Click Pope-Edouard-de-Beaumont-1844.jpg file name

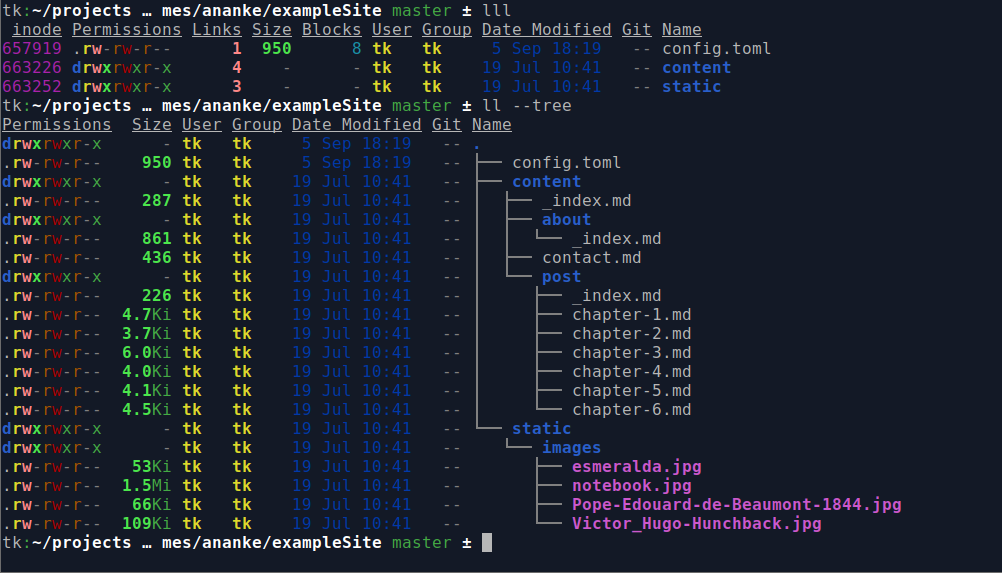click(x=736, y=505)
